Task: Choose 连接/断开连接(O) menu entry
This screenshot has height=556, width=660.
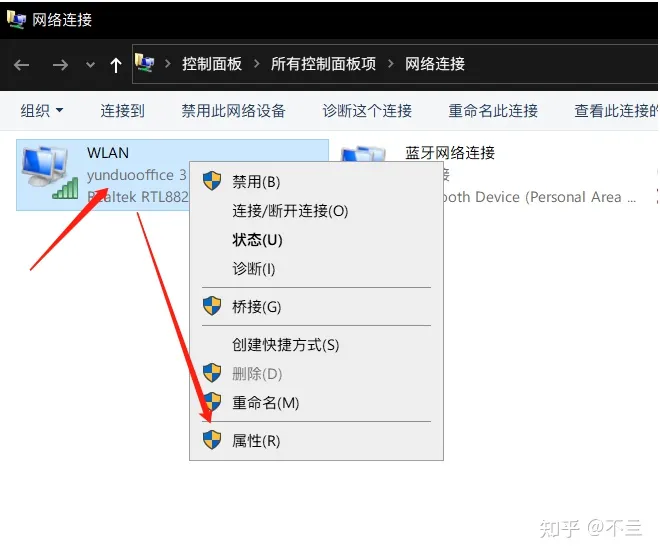Action: coord(316,211)
